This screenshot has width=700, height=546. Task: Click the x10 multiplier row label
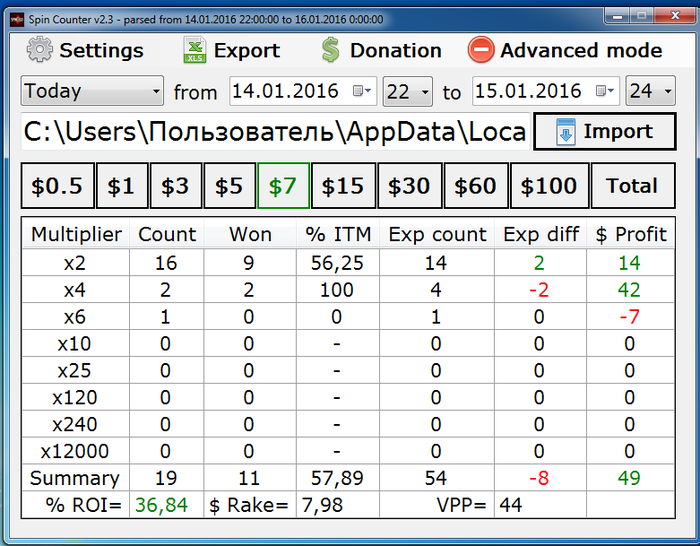point(75,344)
